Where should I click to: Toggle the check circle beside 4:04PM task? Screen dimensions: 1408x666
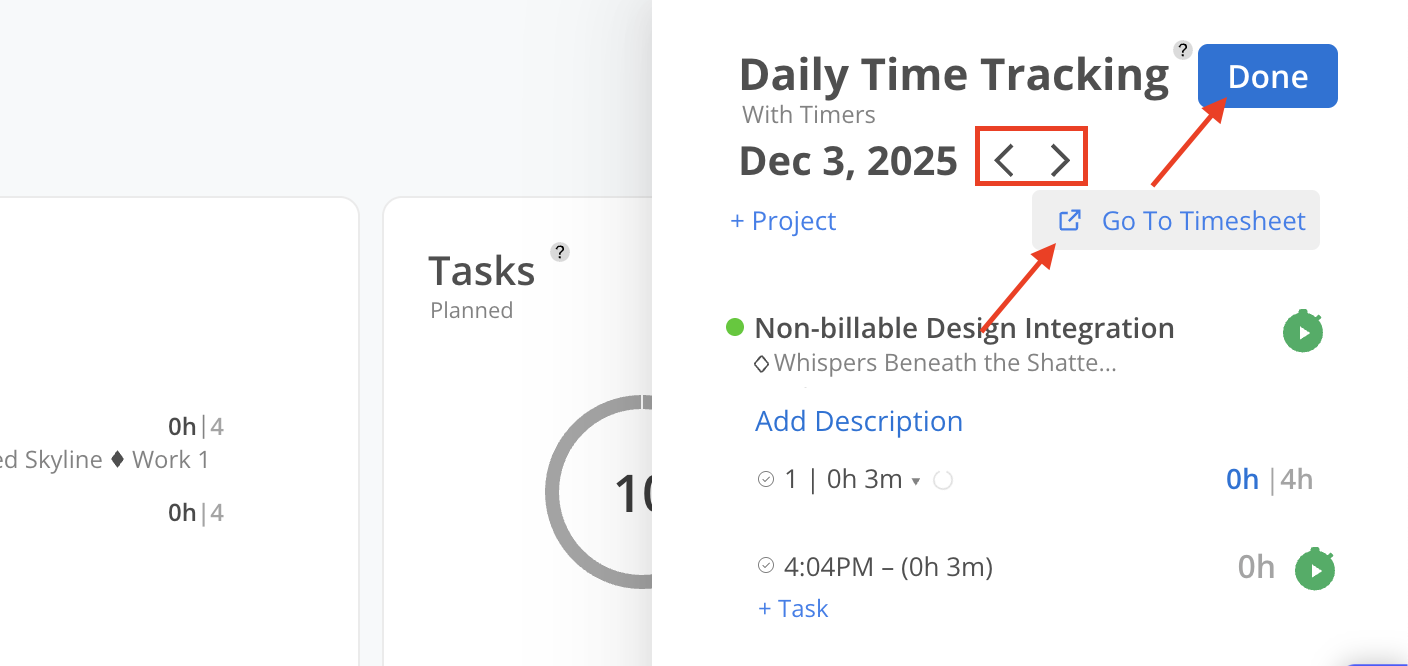766,566
